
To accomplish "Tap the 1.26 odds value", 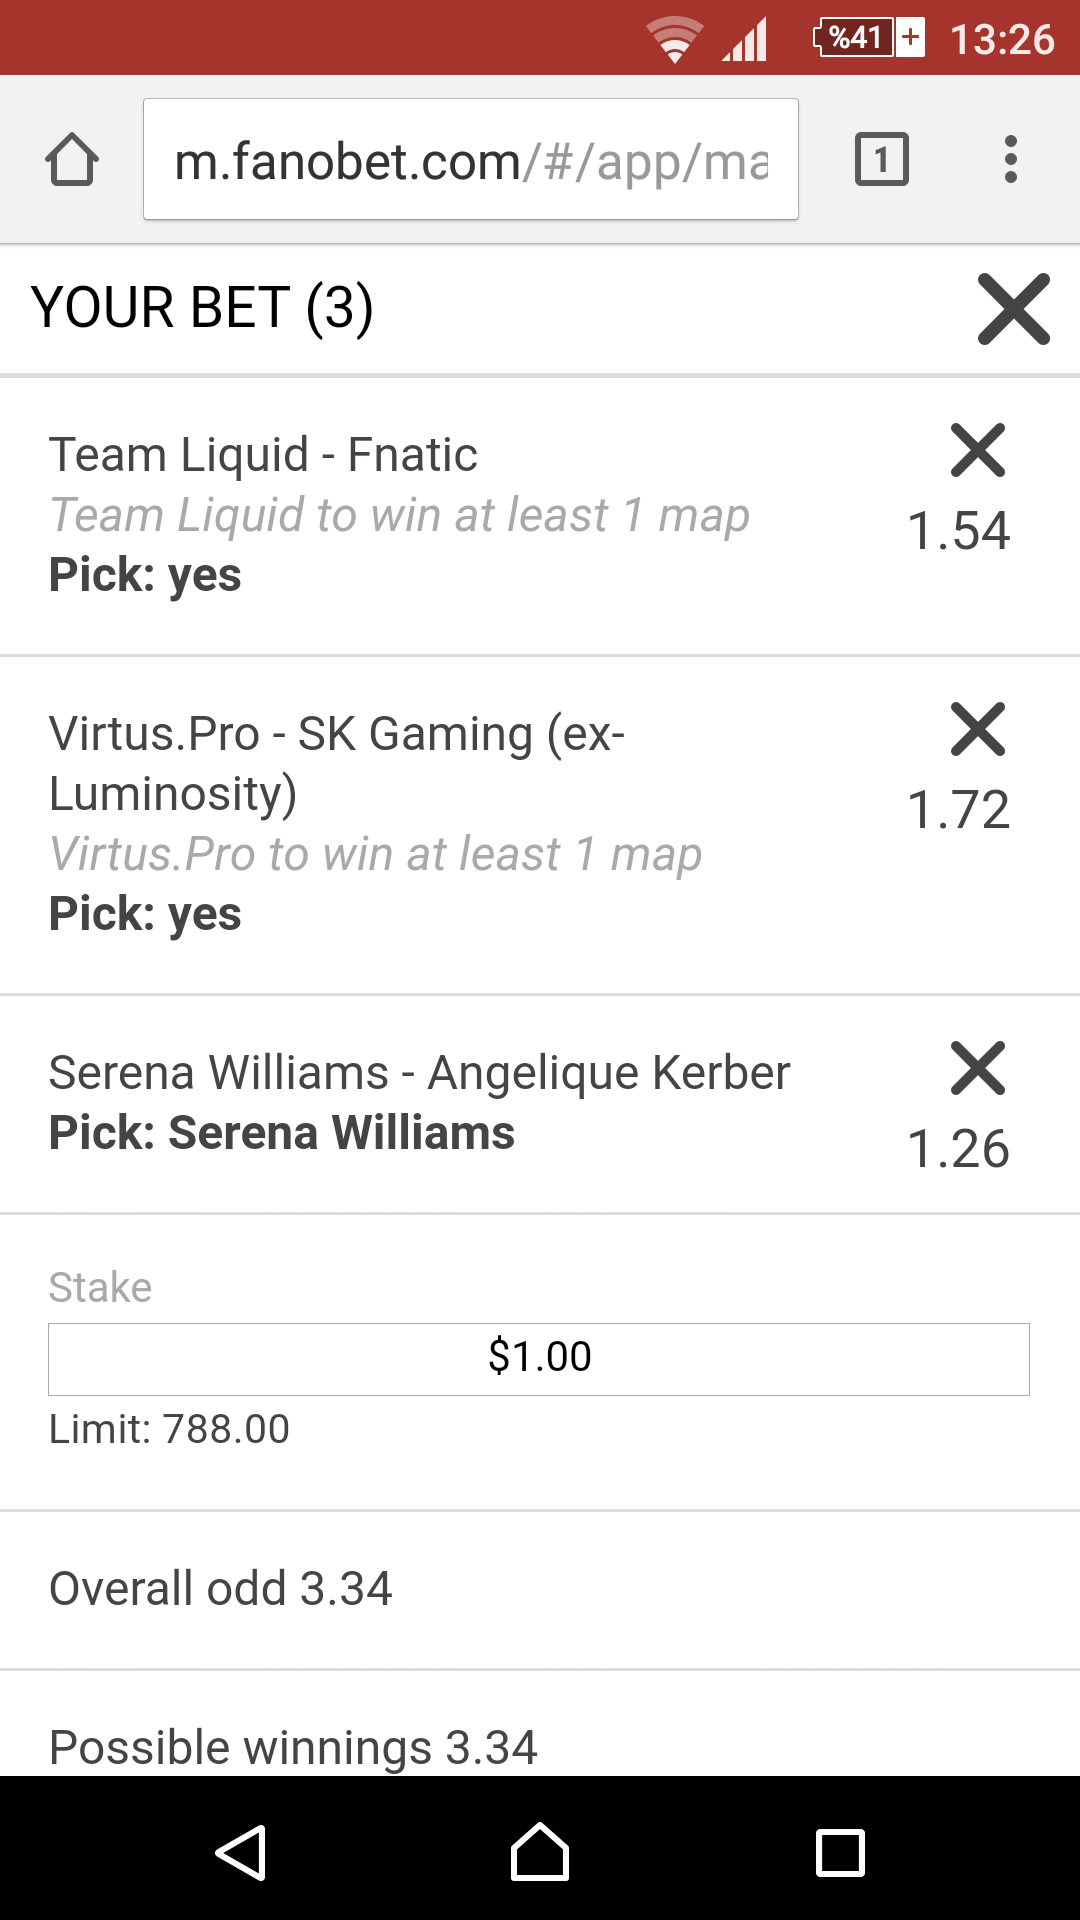I will (958, 1148).
